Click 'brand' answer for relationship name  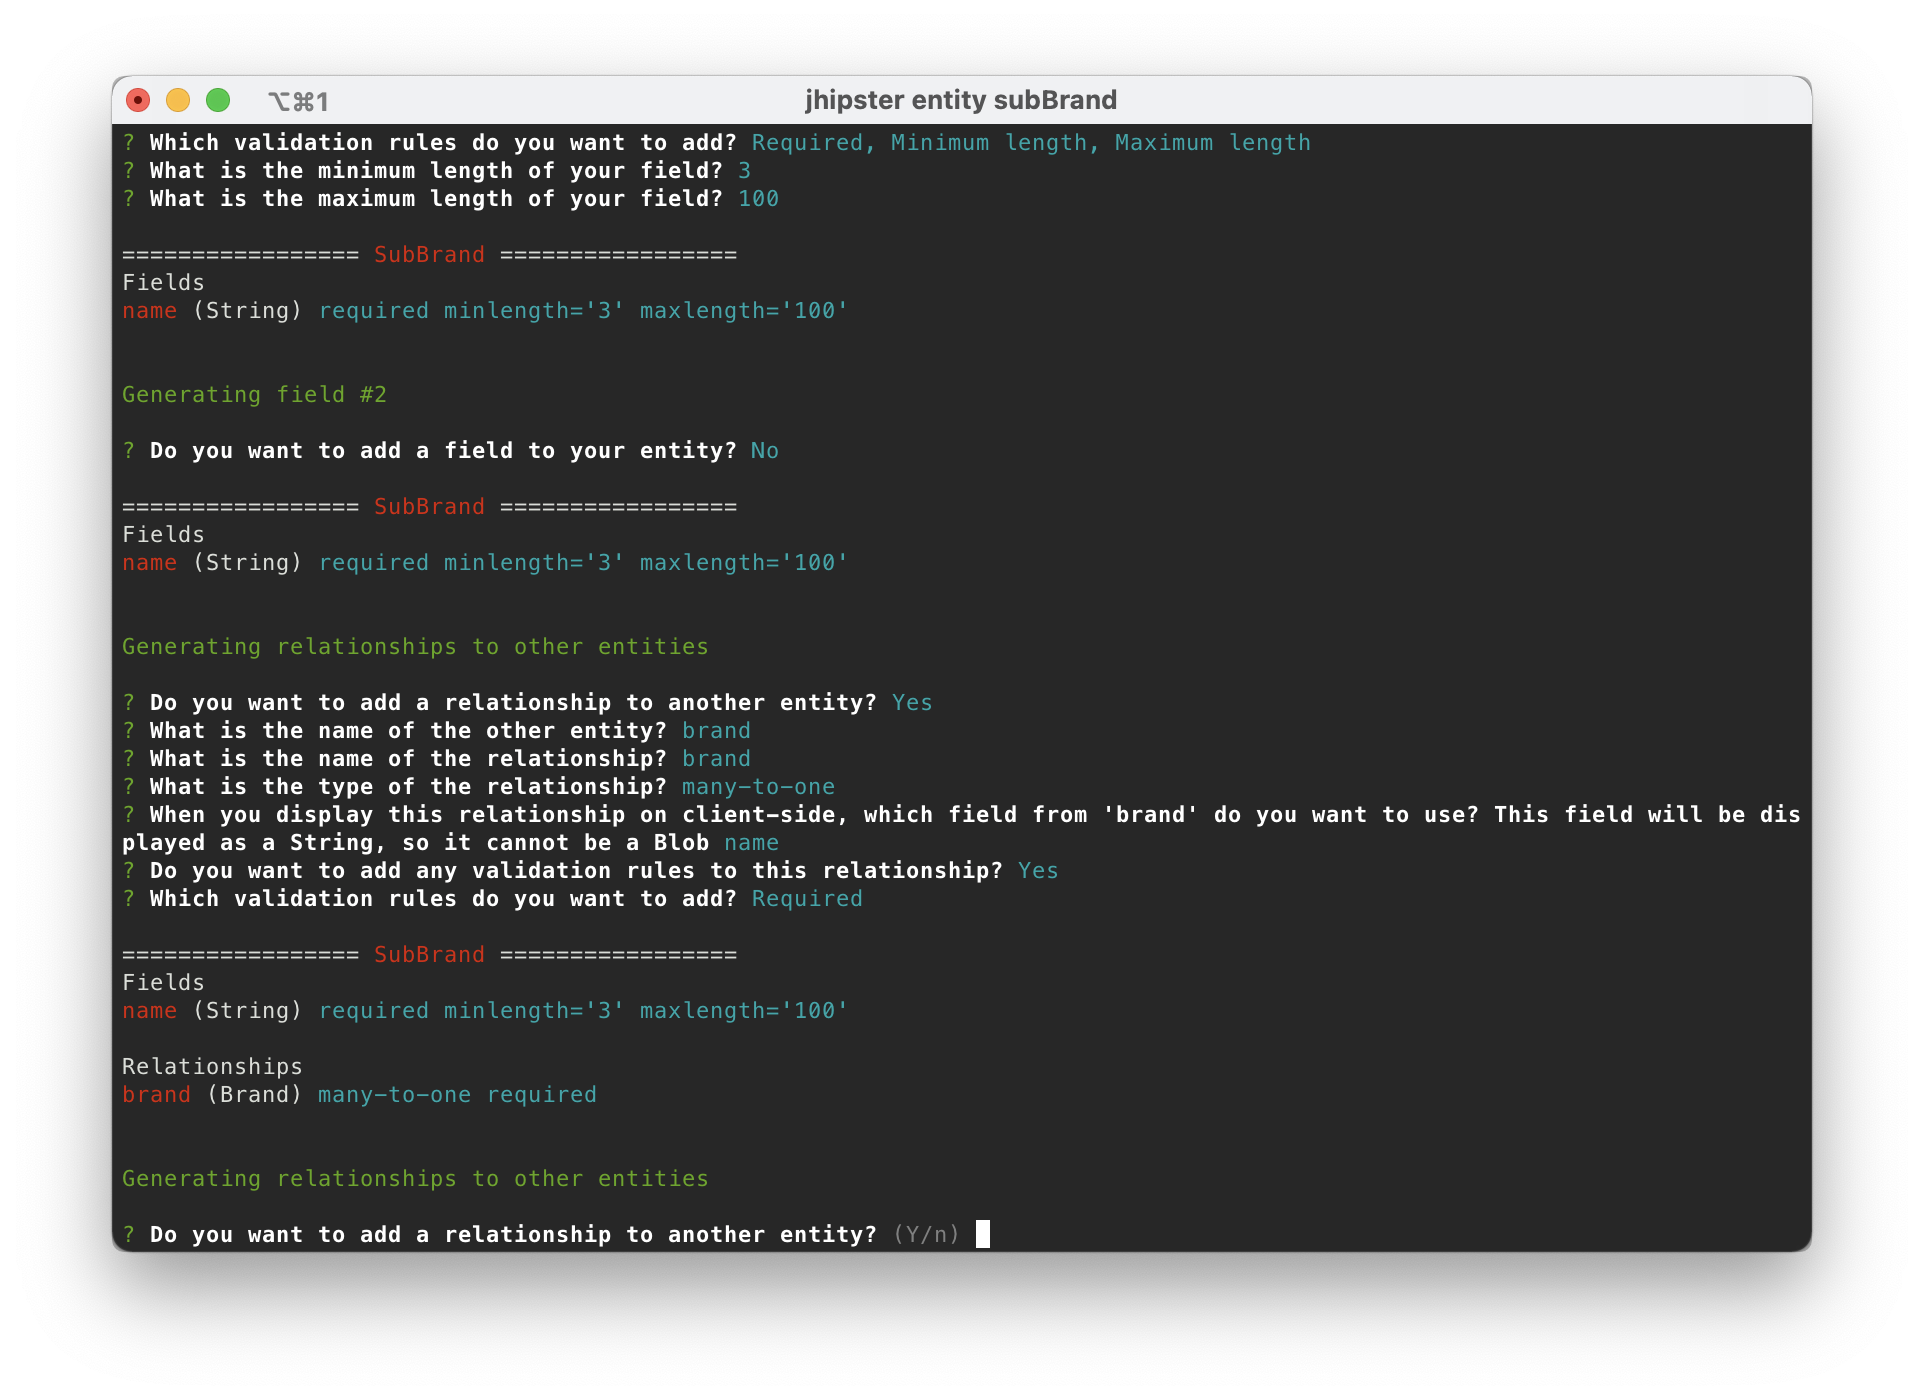coord(716,759)
